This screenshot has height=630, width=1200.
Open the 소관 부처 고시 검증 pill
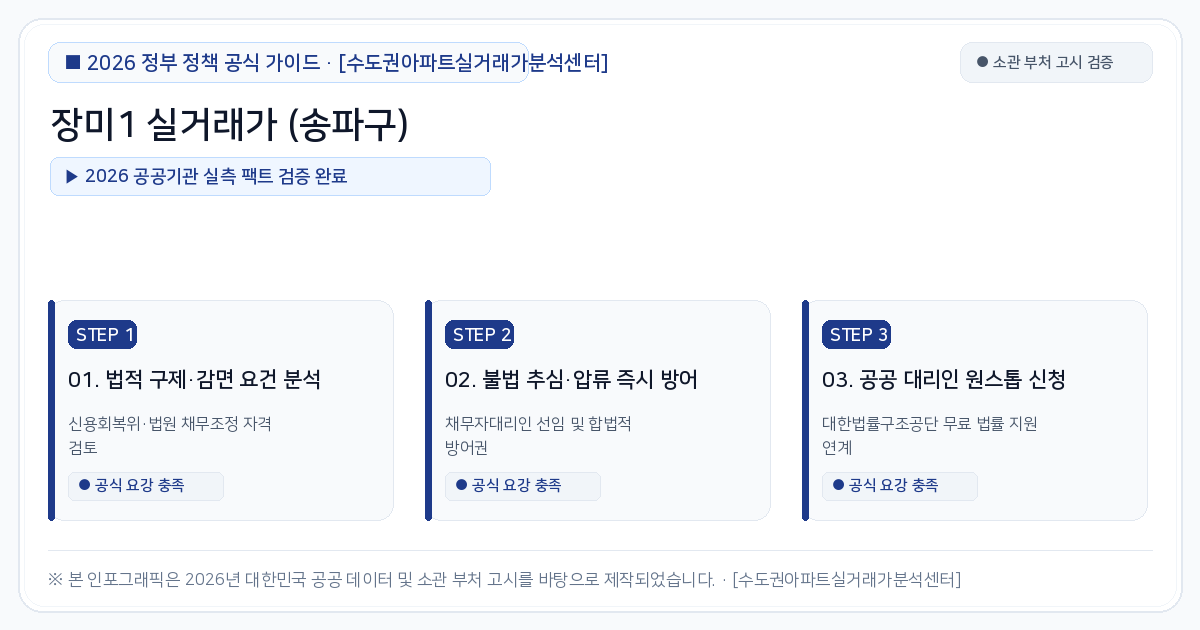pyautogui.click(x=1056, y=62)
